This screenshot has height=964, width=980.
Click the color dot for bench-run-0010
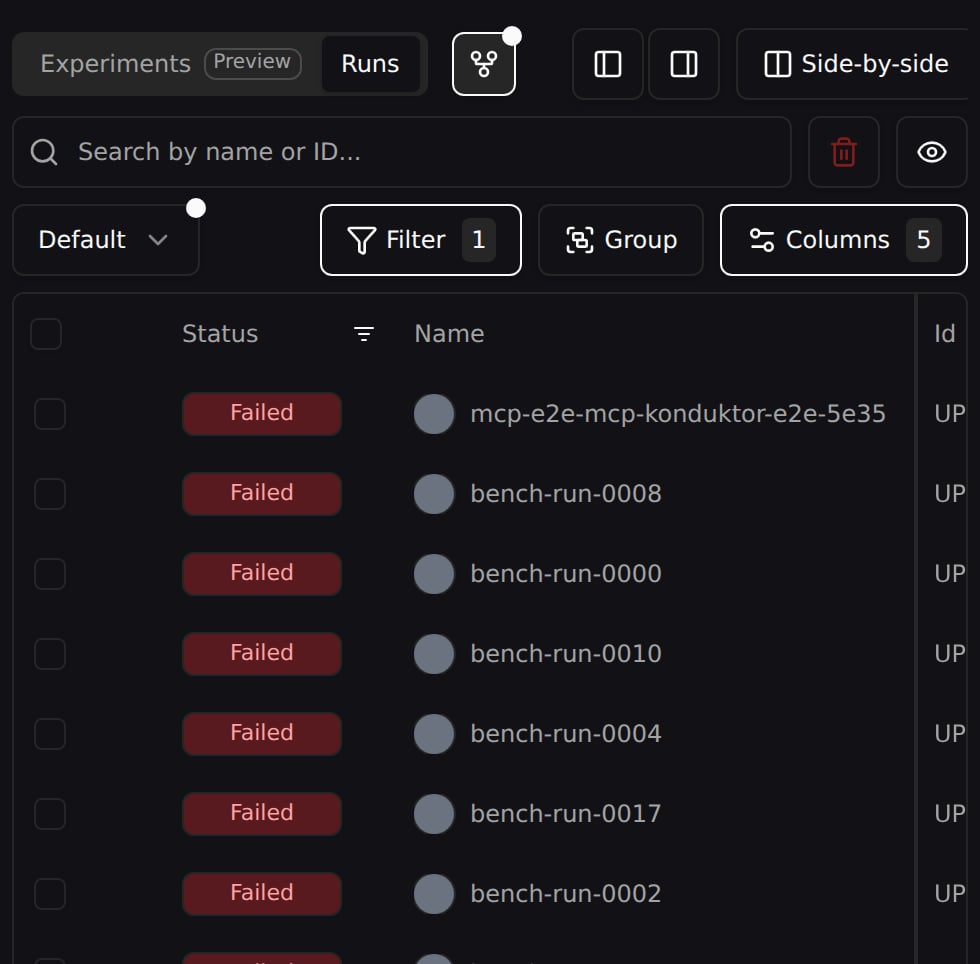pyautogui.click(x=434, y=654)
